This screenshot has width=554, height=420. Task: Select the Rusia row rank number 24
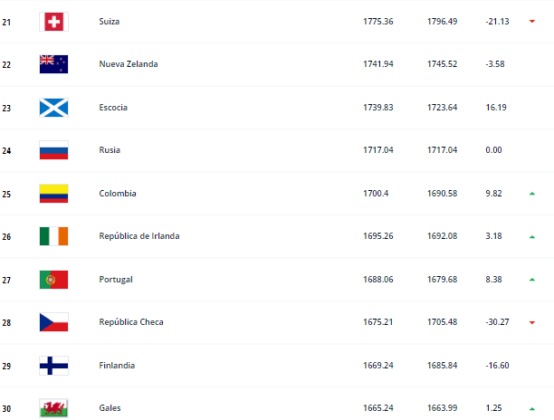pos(6,151)
